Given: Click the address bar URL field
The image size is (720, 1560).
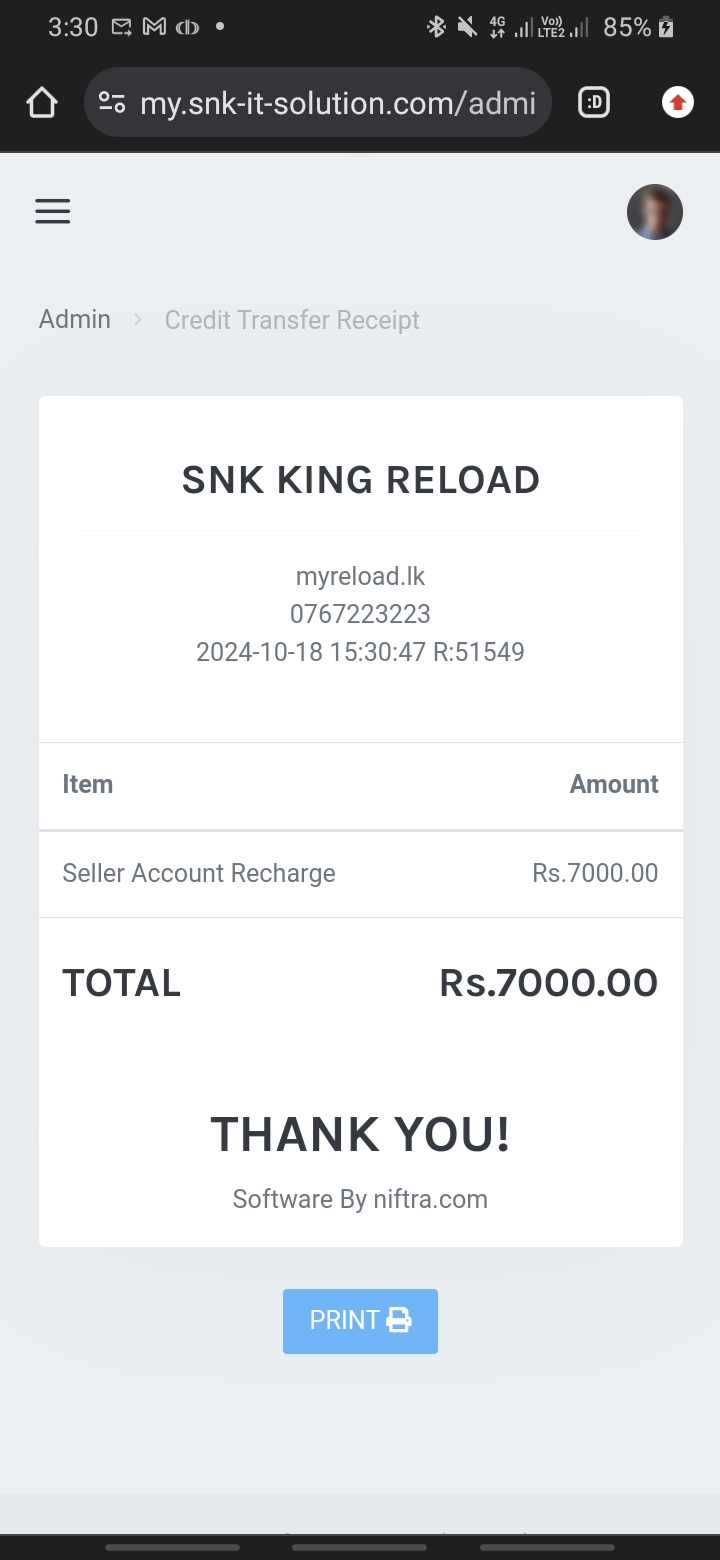Looking at the screenshot, I should pos(337,103).
